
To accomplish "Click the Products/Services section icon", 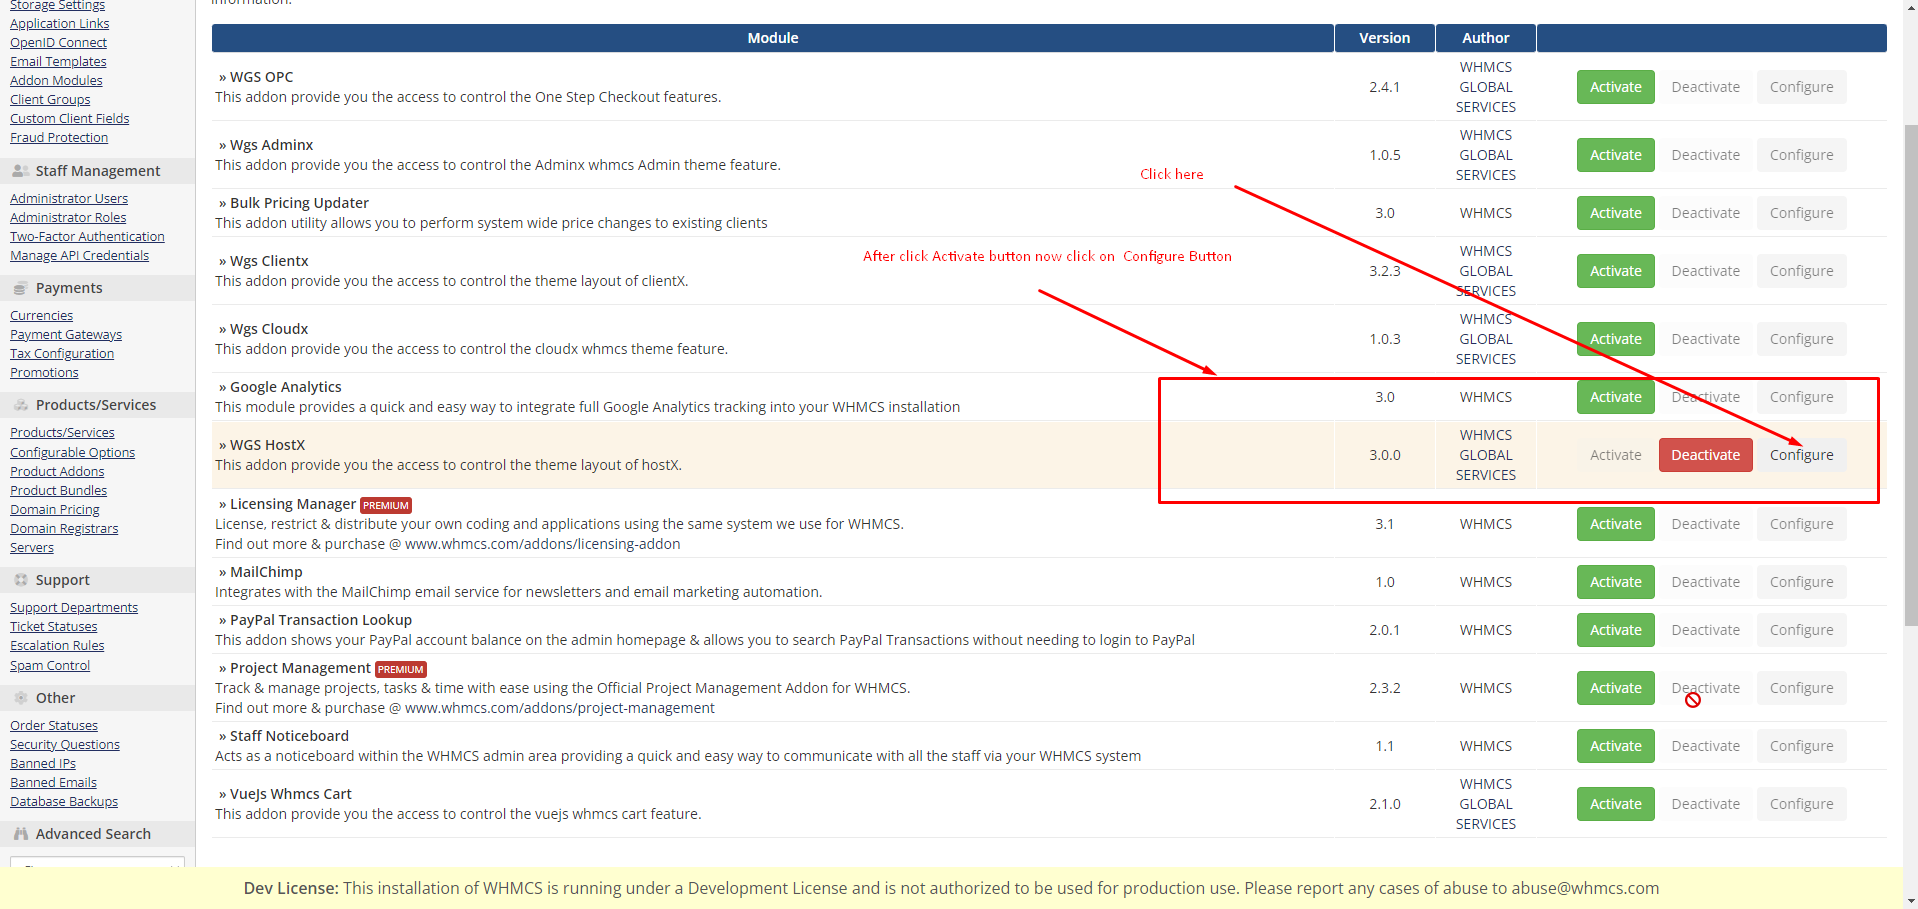I will pyautogui.click(x=20, y=405).
